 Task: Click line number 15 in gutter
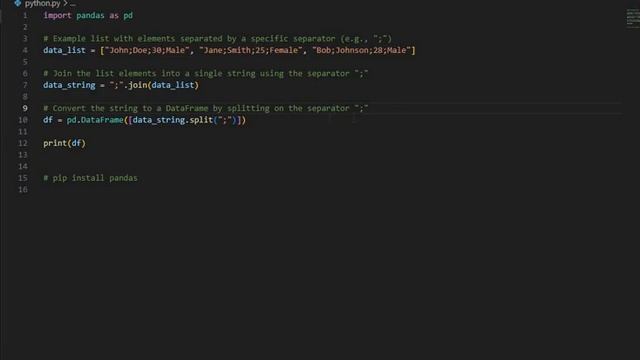click(x=23, y=178)
